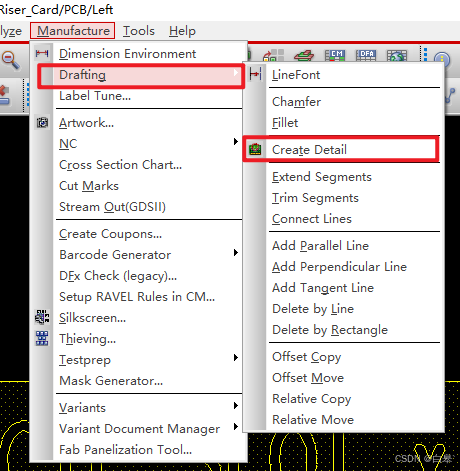460x471 pixels.
Task: Click the Dimension Environment icon
Action: click(42, 53)
